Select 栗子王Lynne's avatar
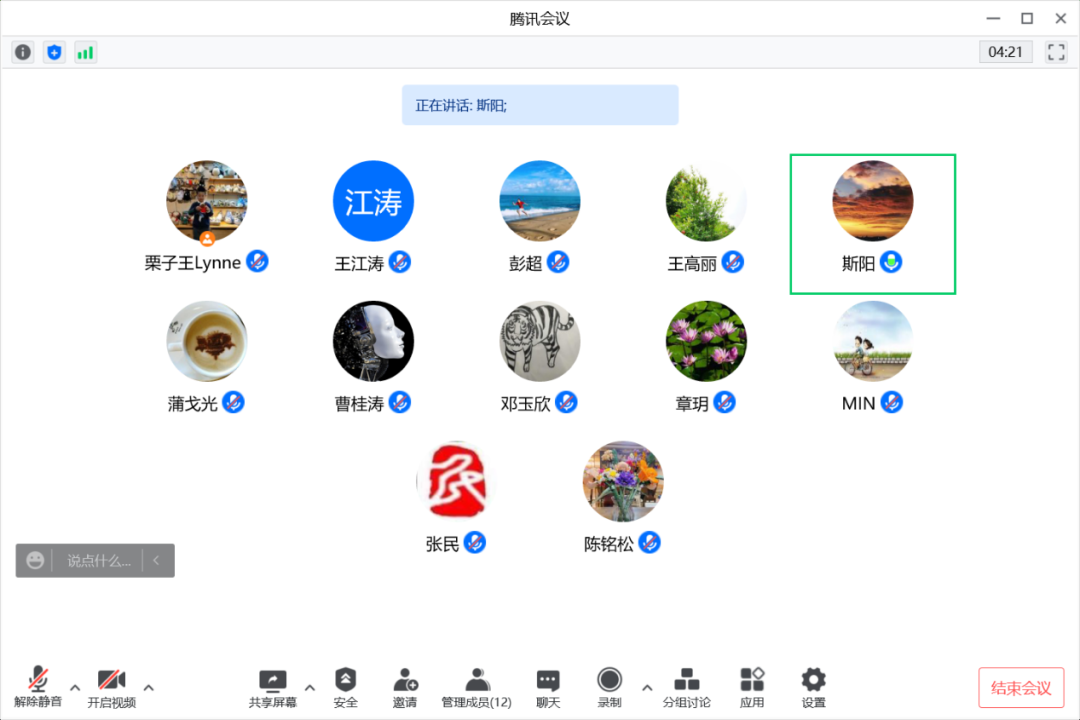Viewport: 1080px width, 720px height. click(207, 201)
